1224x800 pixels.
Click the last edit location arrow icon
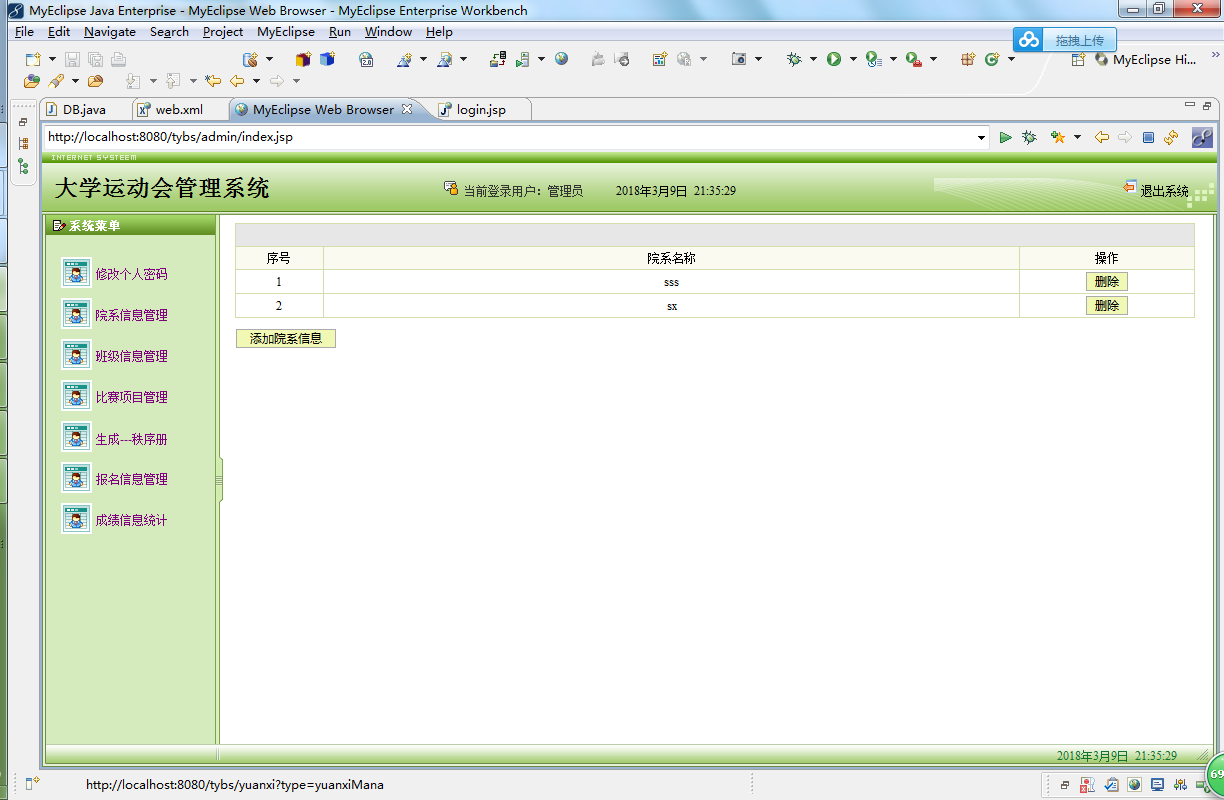[212, 81]
